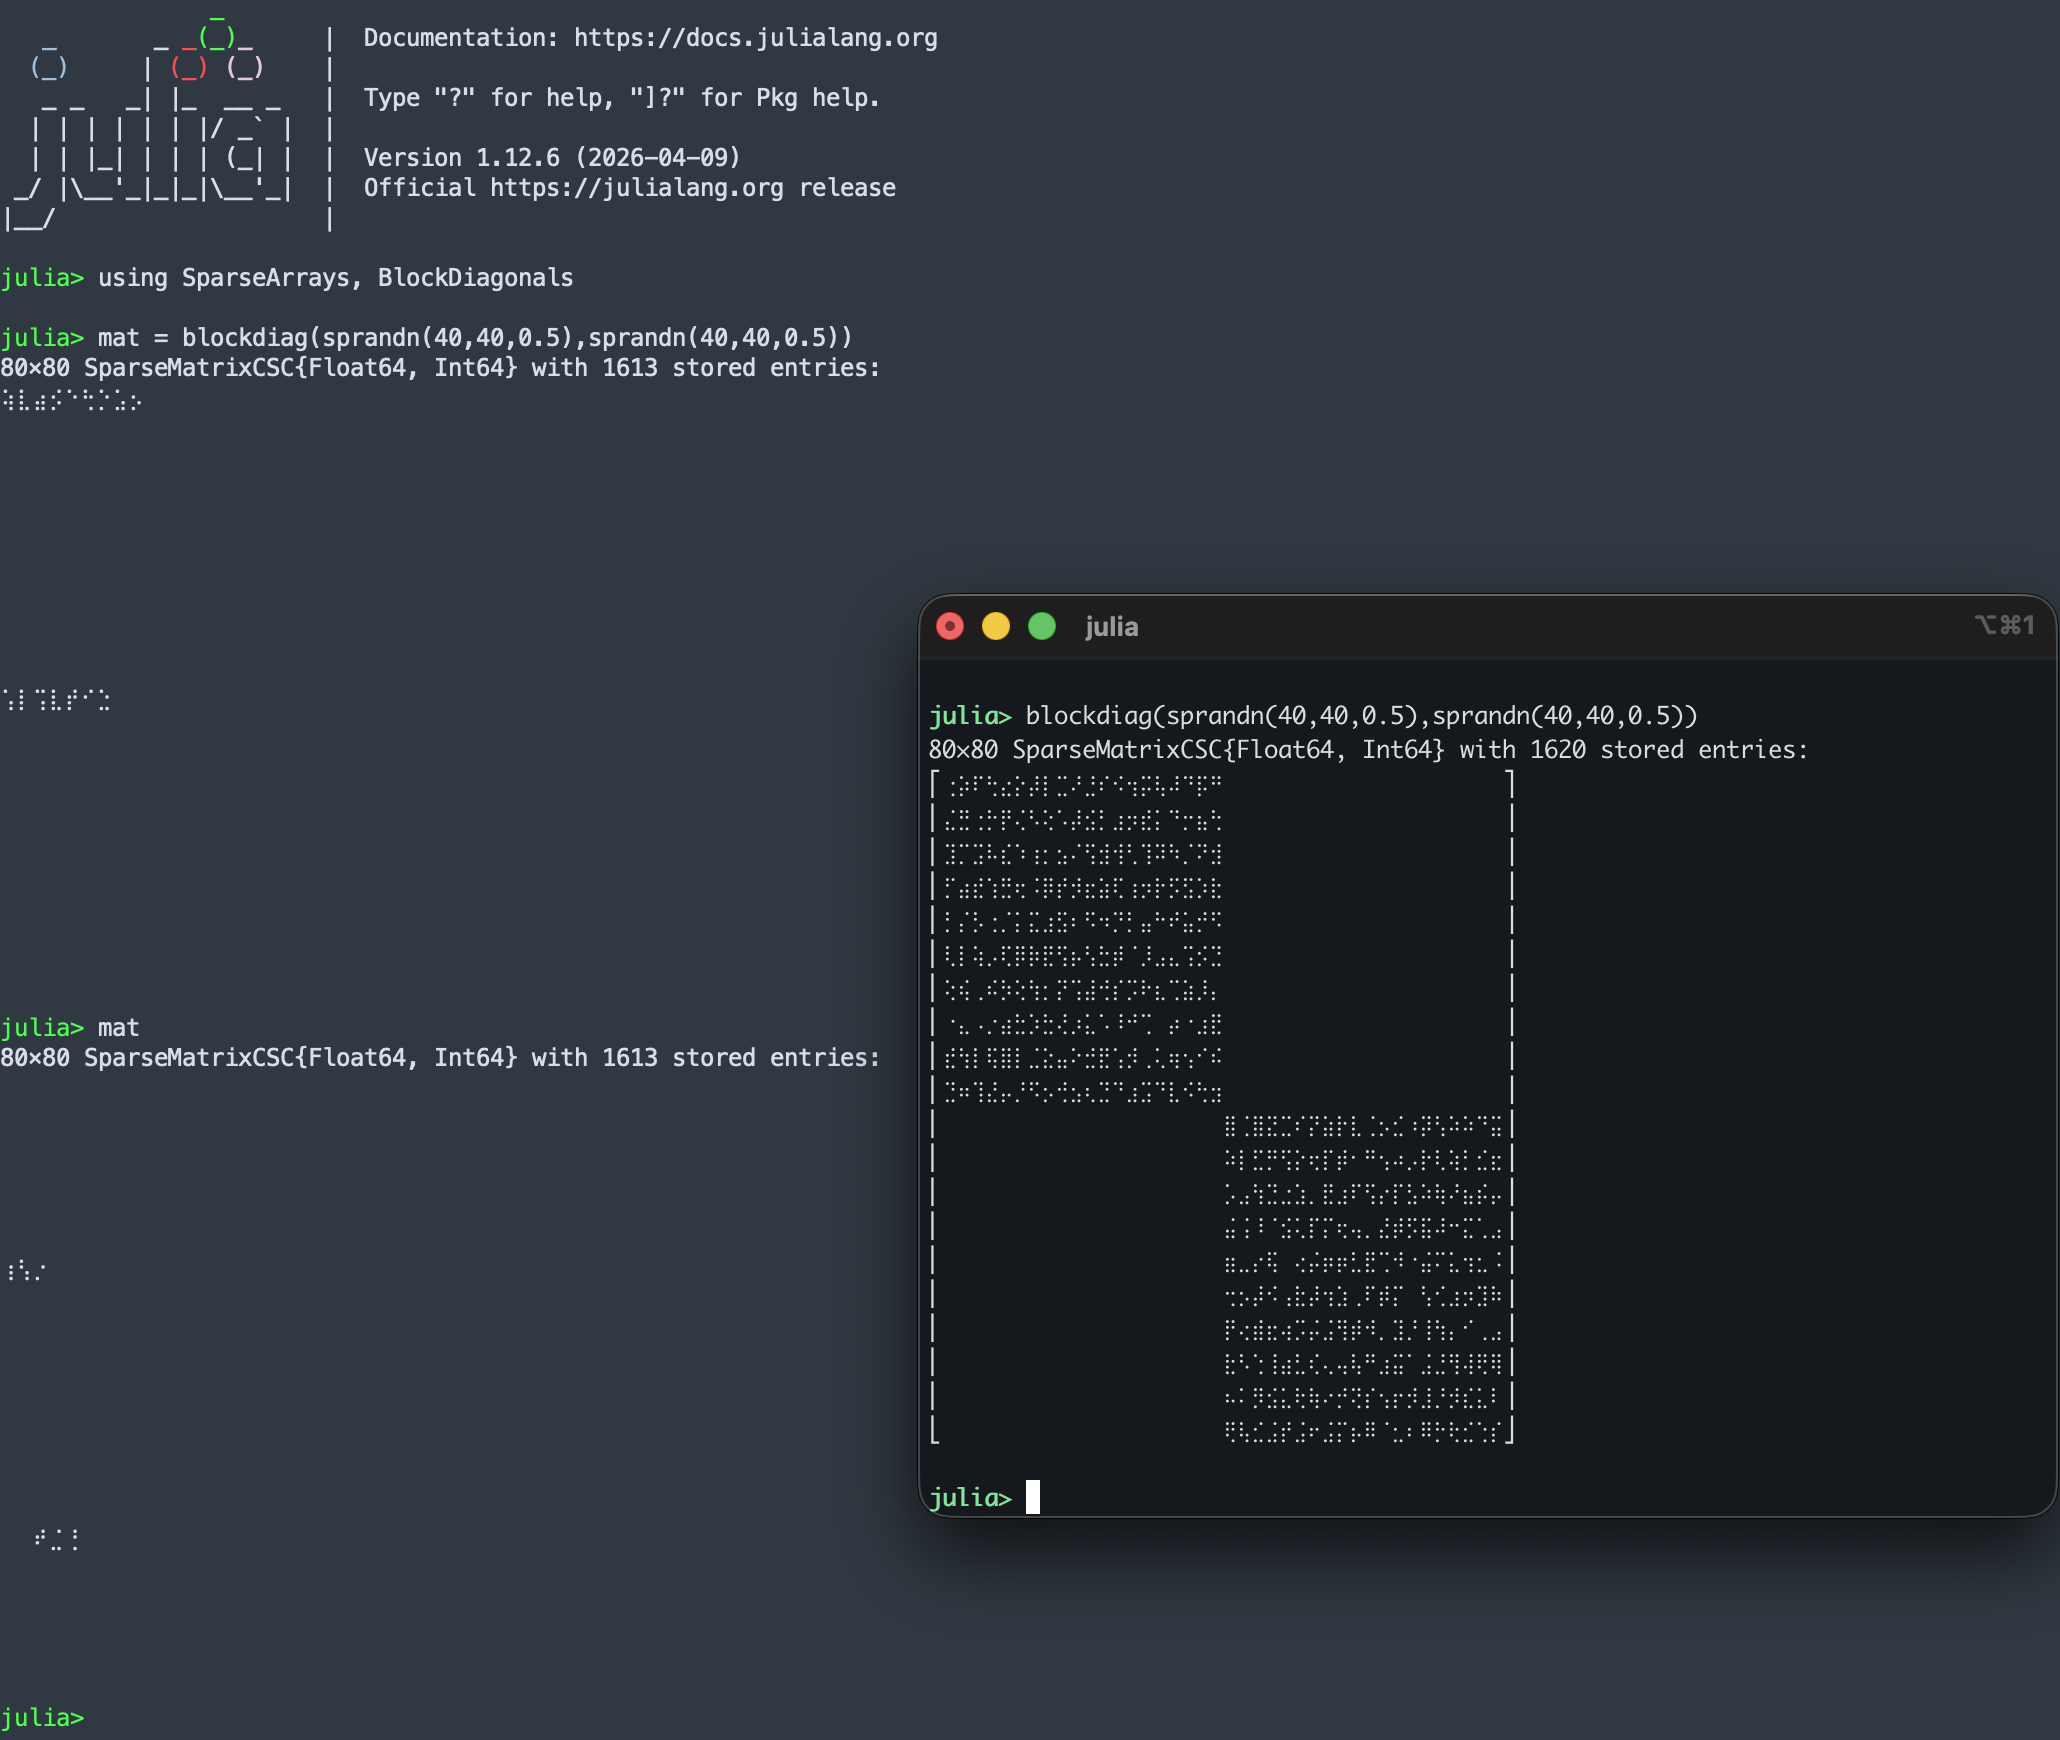The height and width of the screenshot is (1740, 2060).
Task: Click the bottom-left julia> prompt in main terminal
Action: [x=42, y=1717]
